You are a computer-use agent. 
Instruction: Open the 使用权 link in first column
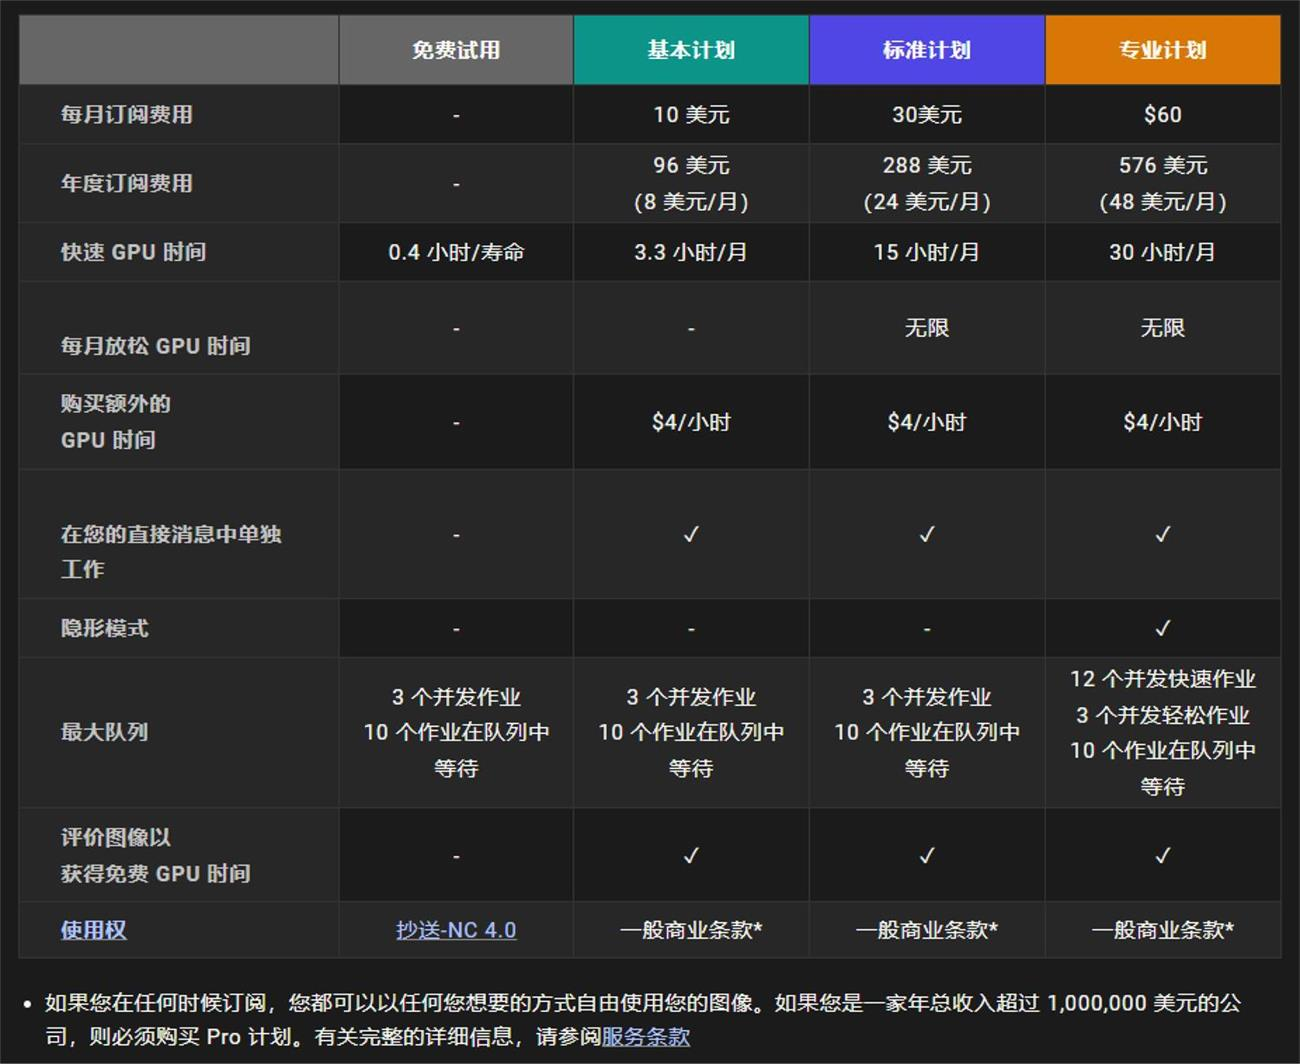click(x=93, y=930)
